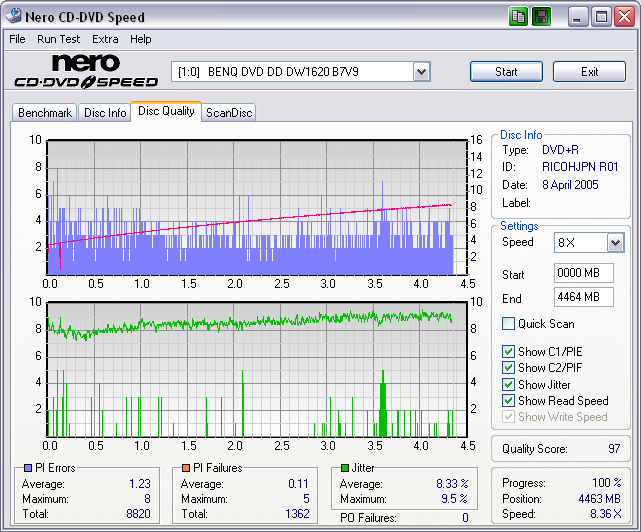Close the Nero CD-DVD Speed window
The image size is (641, 532).
click(x=624, y=17)
